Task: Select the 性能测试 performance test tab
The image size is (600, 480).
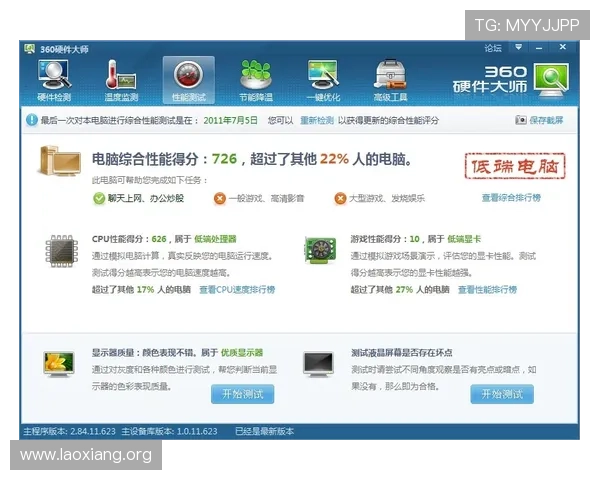Action: pyautogui.click(x=189, y=80)
